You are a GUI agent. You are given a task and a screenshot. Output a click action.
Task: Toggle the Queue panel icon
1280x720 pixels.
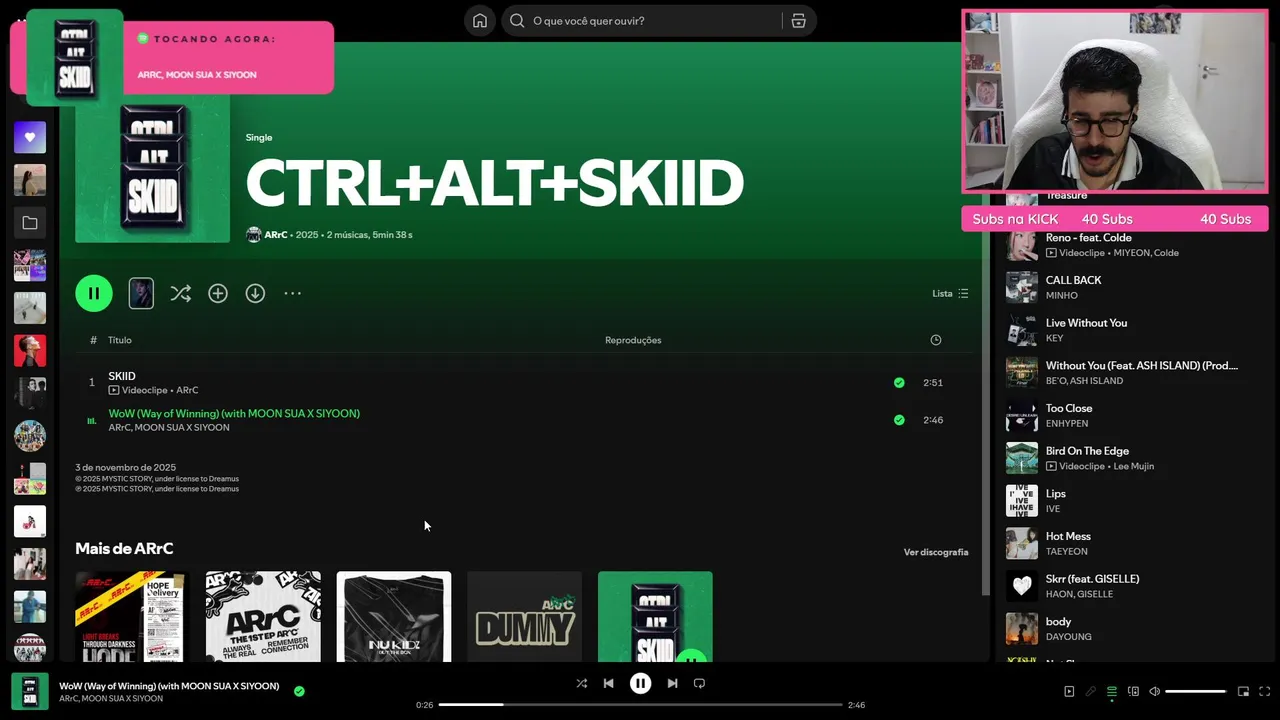tap(1111, 692)
